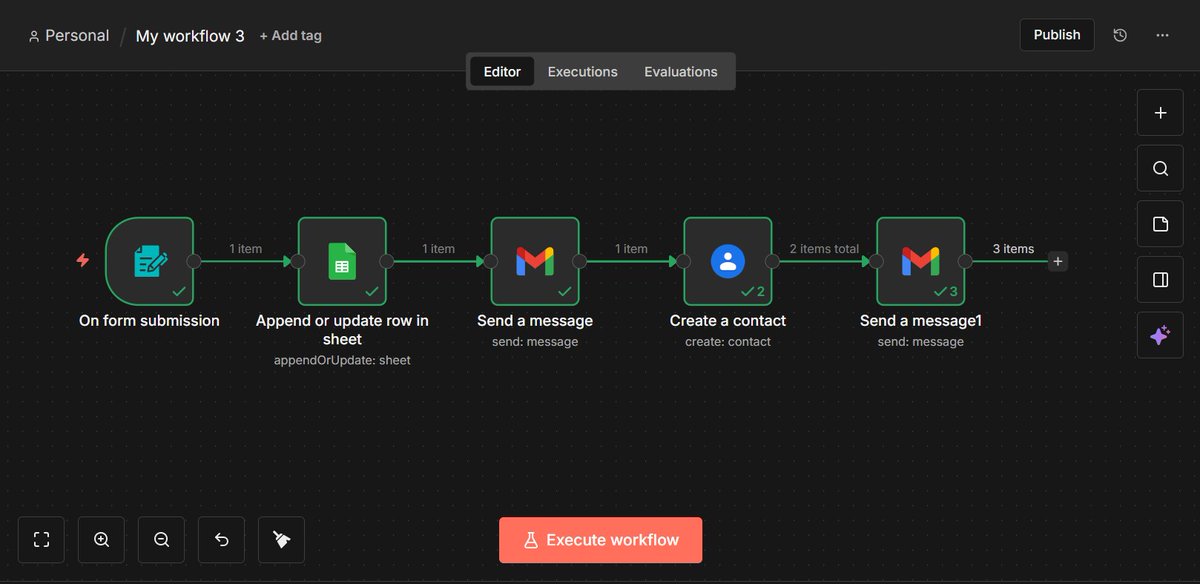Open the Evaluations tab
1200x584 pixels.
[681, 72]
